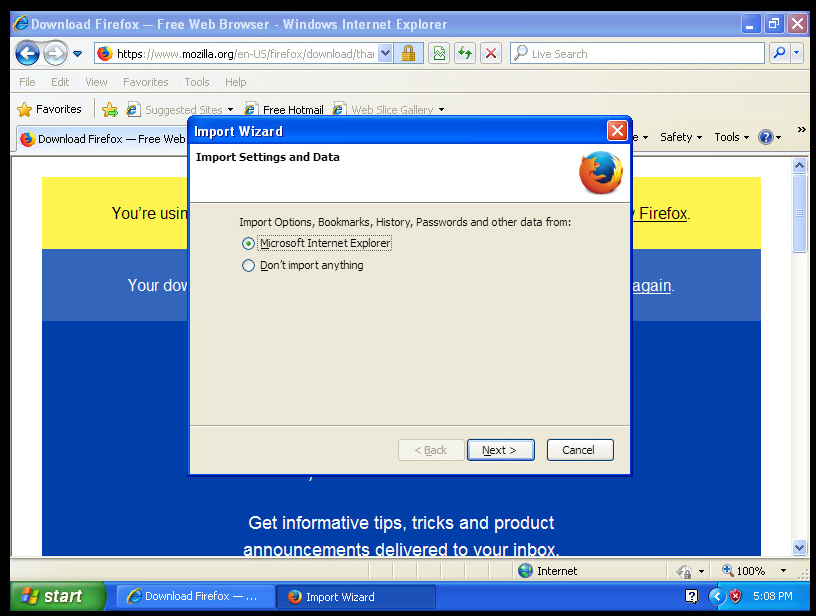The width and height of the screenshot is (816, 616).
Task: Open the Help menu
Action: coord(235,82)
